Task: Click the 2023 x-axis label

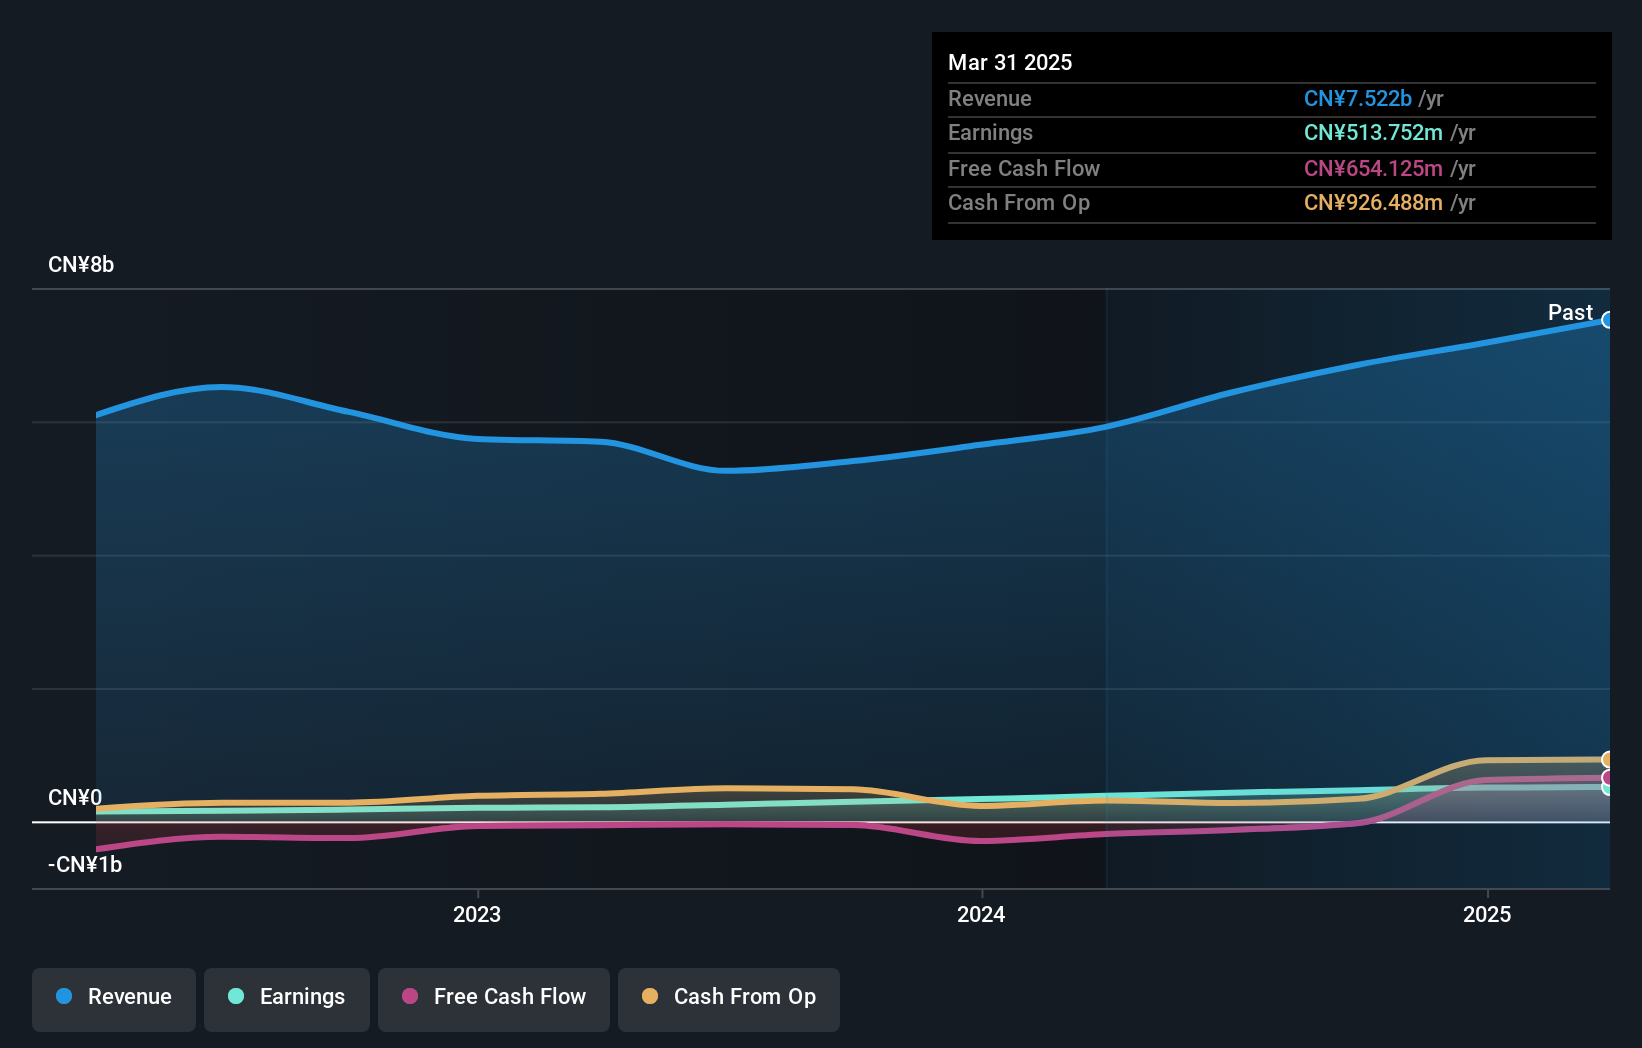Action: [x=477, y=914]
